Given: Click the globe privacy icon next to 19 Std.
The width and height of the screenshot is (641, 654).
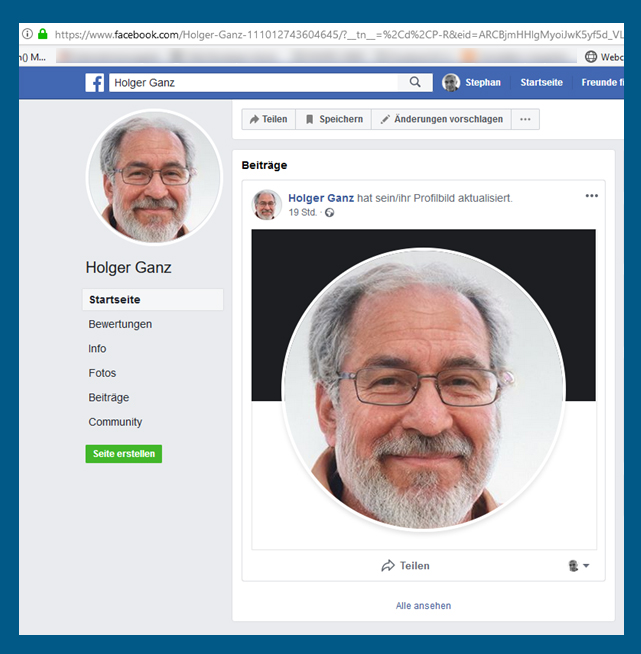Looking at the screenshot, I should (x=330, y=213).
